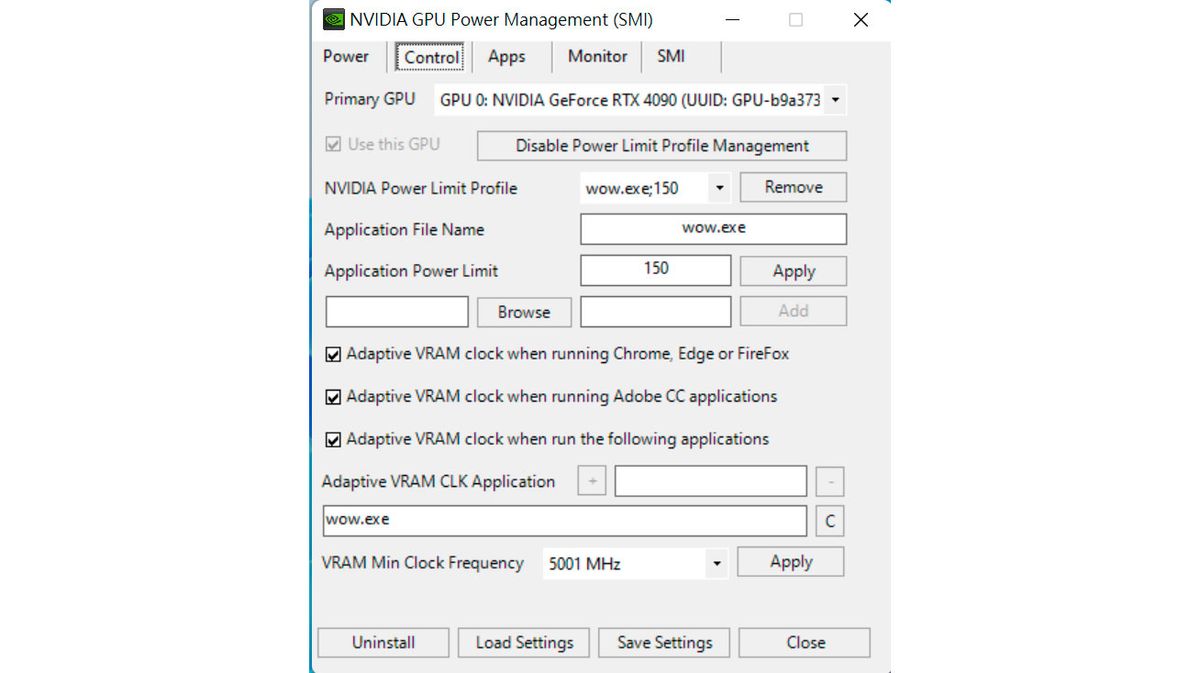The image size is (1200, 673).
Task: Expand the NVIDIA Power Limit Profile dropdown
Action: (x=656, y=188)
